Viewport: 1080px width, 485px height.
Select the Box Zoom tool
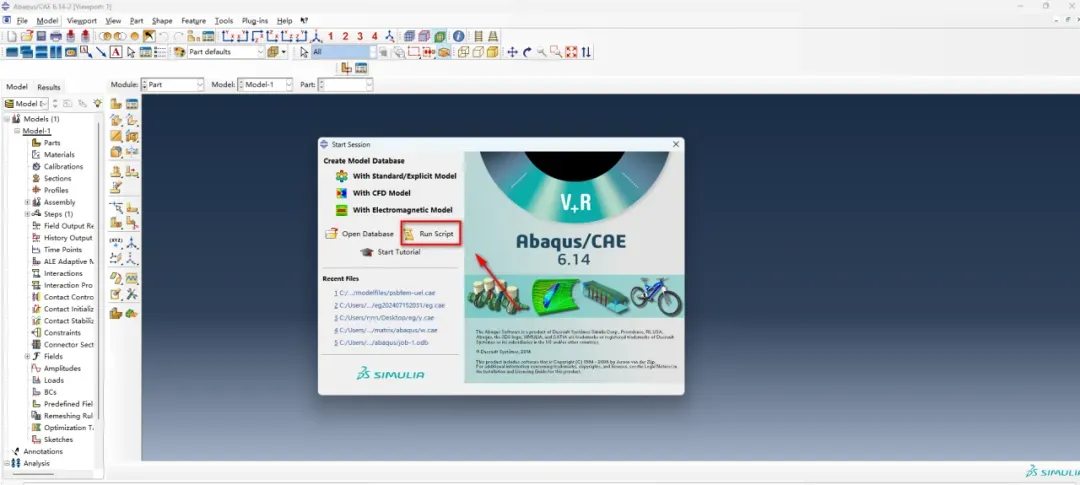click(556, 52)
